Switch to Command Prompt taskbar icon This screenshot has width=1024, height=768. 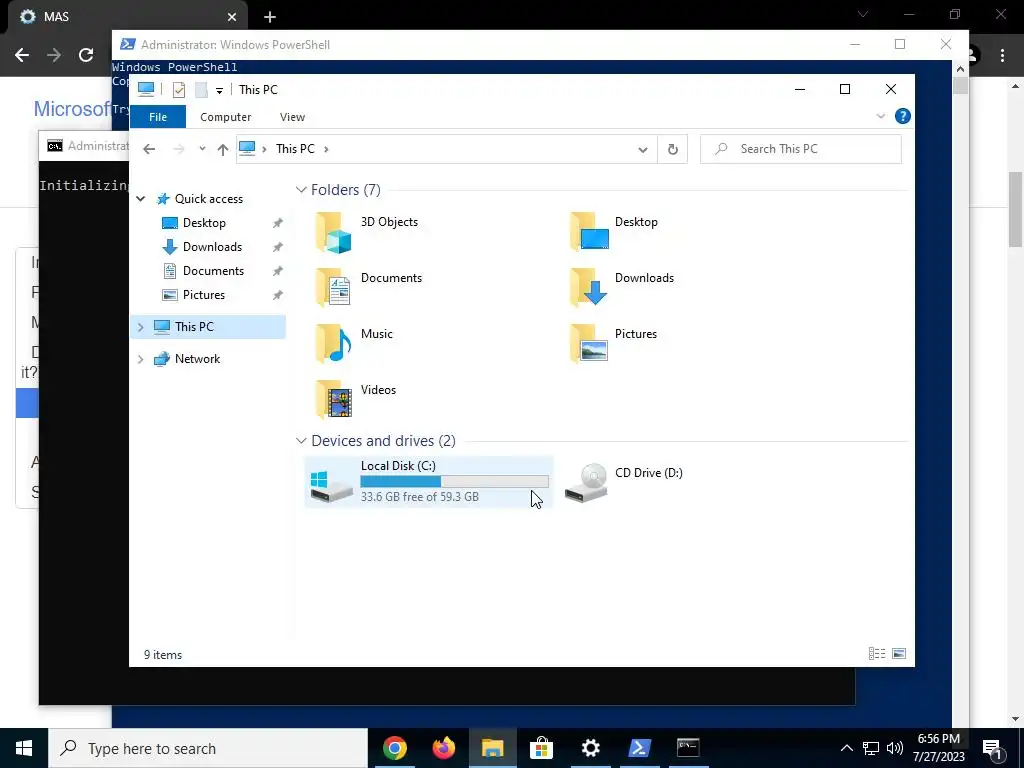pyautogui.click(x=688, y=748)
